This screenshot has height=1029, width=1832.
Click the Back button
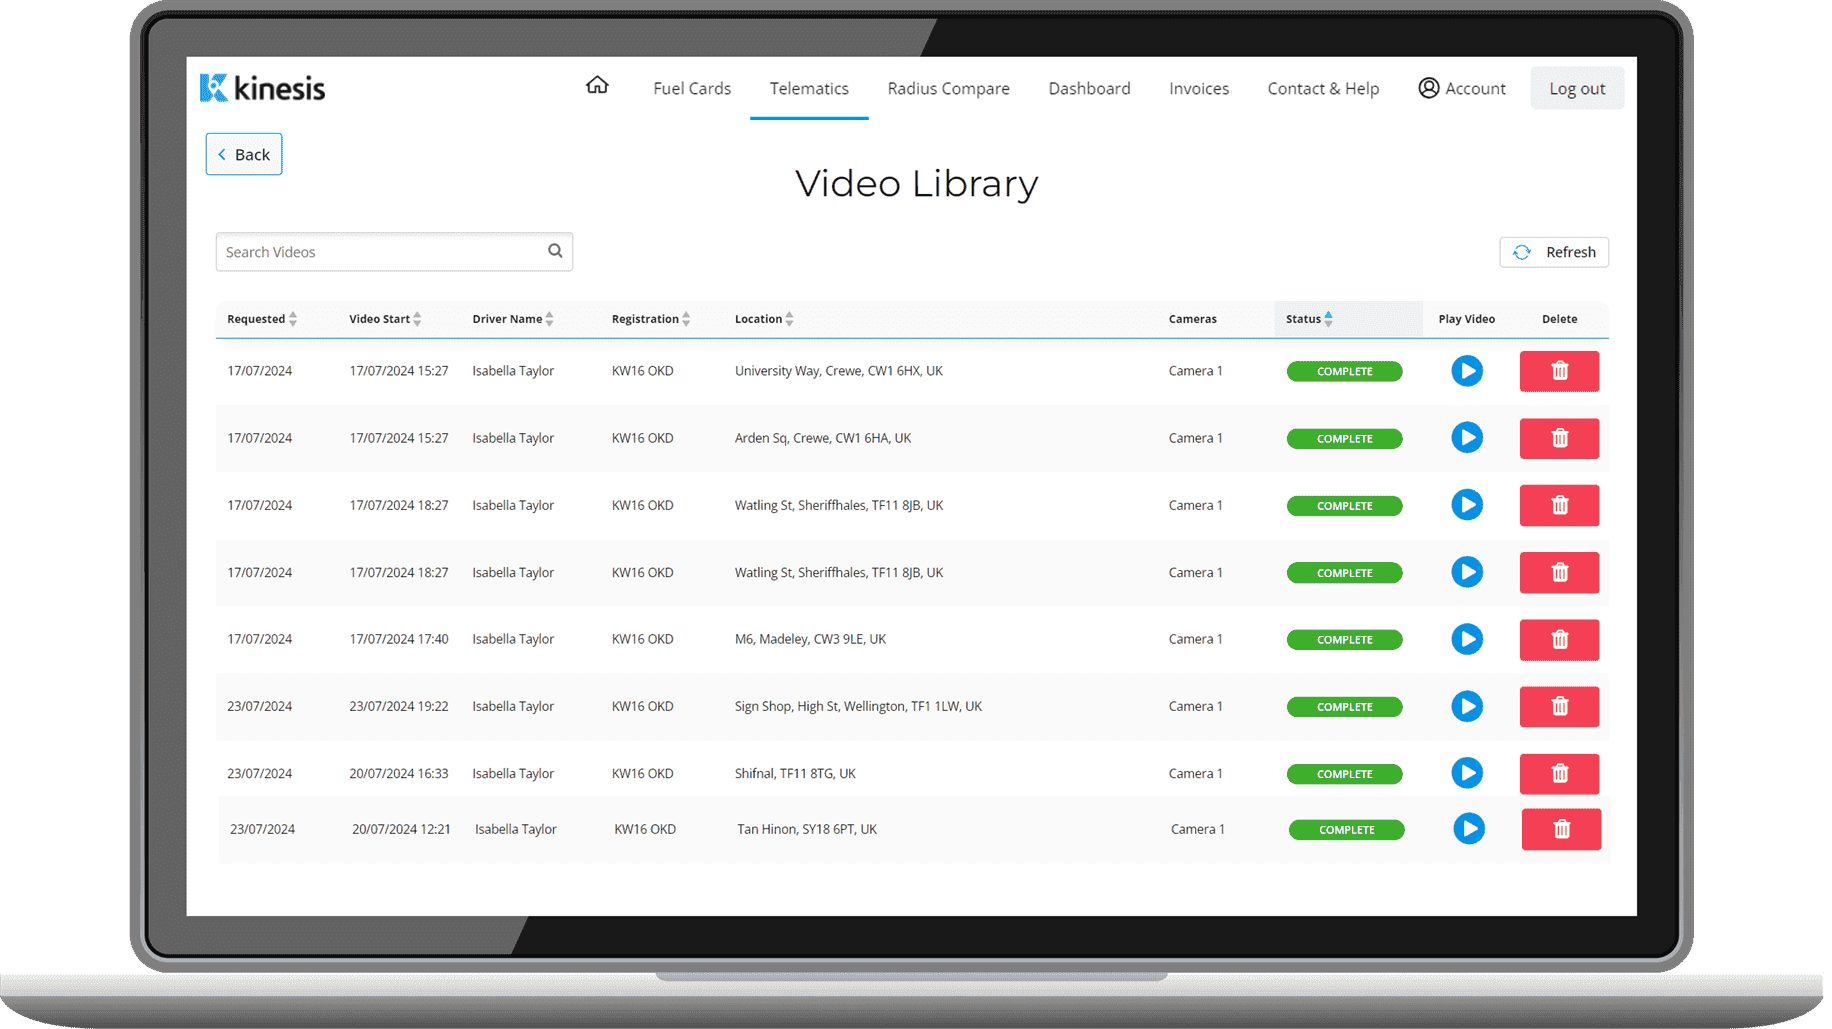pyautogui.click(x=244, y=154)
